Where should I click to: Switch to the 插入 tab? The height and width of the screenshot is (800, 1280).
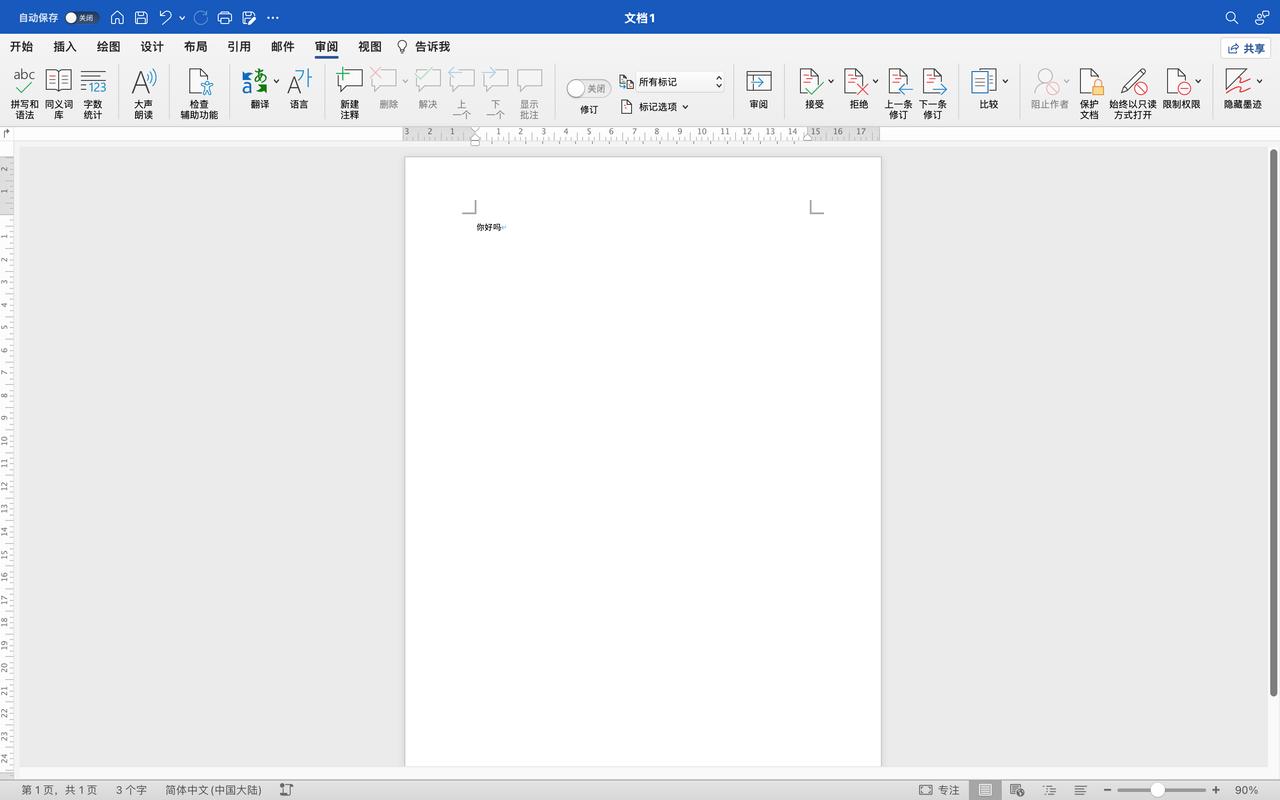point(65,47)
